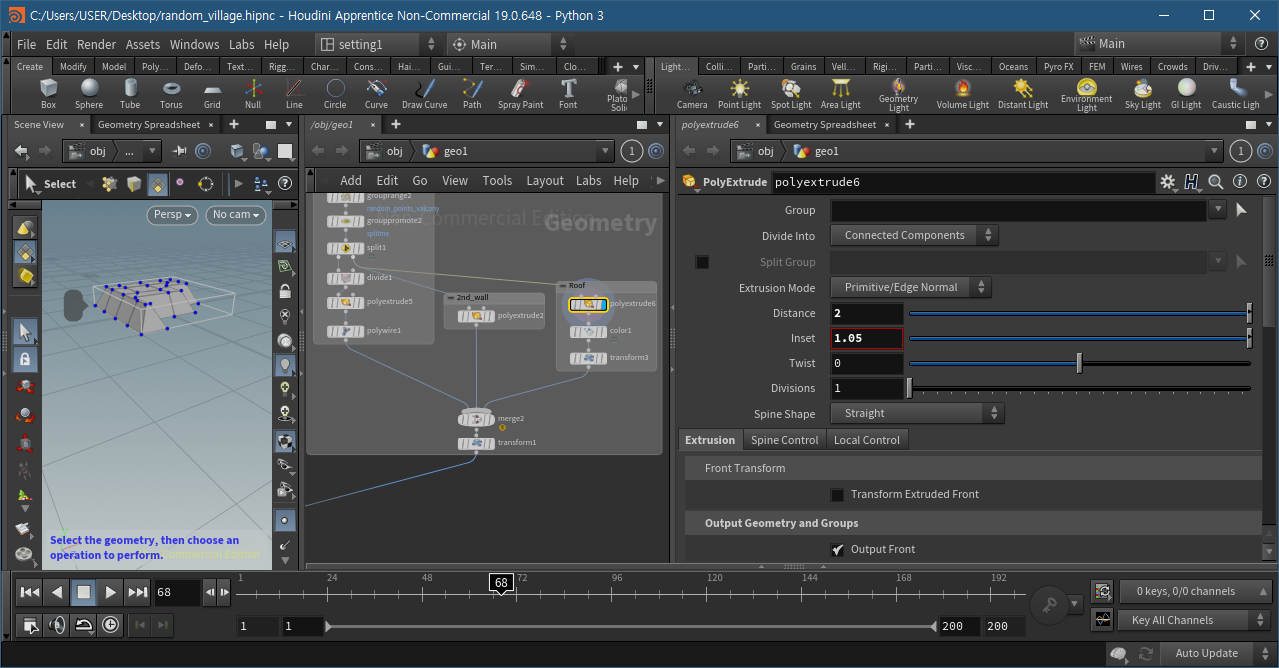This screenshot has width=1279, height=668.
Task: Click the node name field polyextrude6
Action: tap(964, 182)
